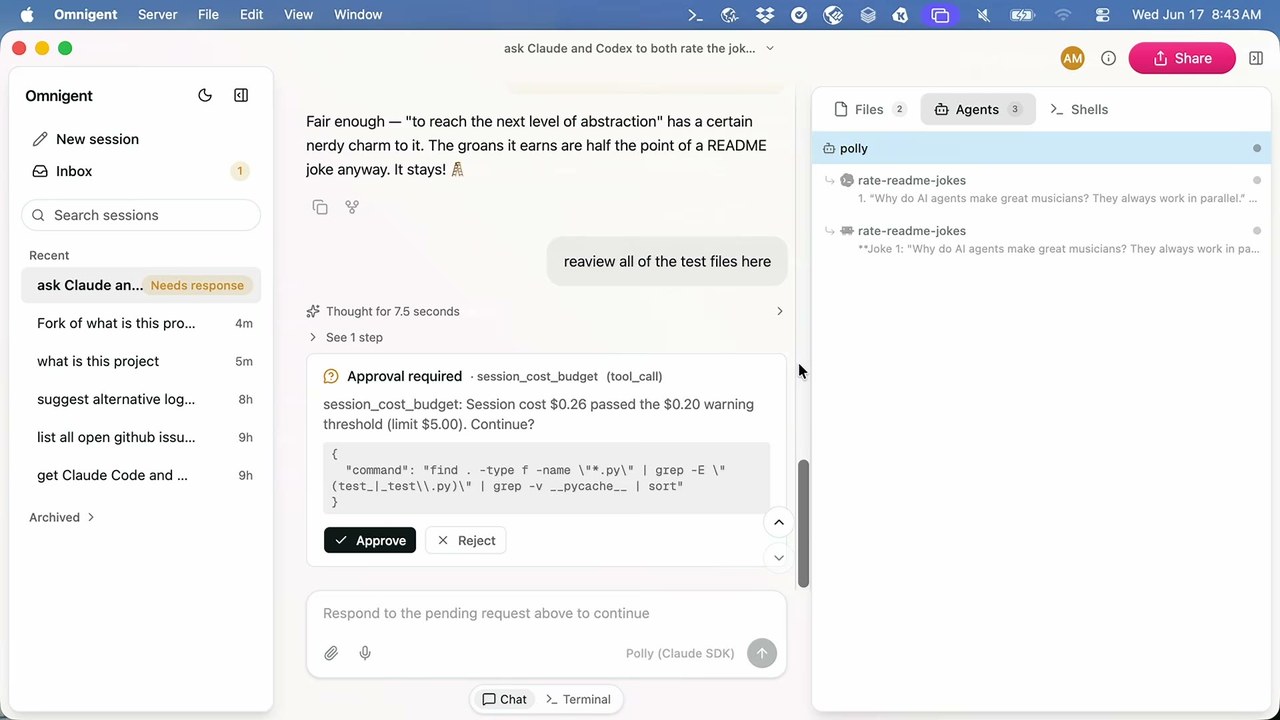This screenshot has height=720, width=1280.
Task: Switch to Terminal view
Action: click(578, 699)
